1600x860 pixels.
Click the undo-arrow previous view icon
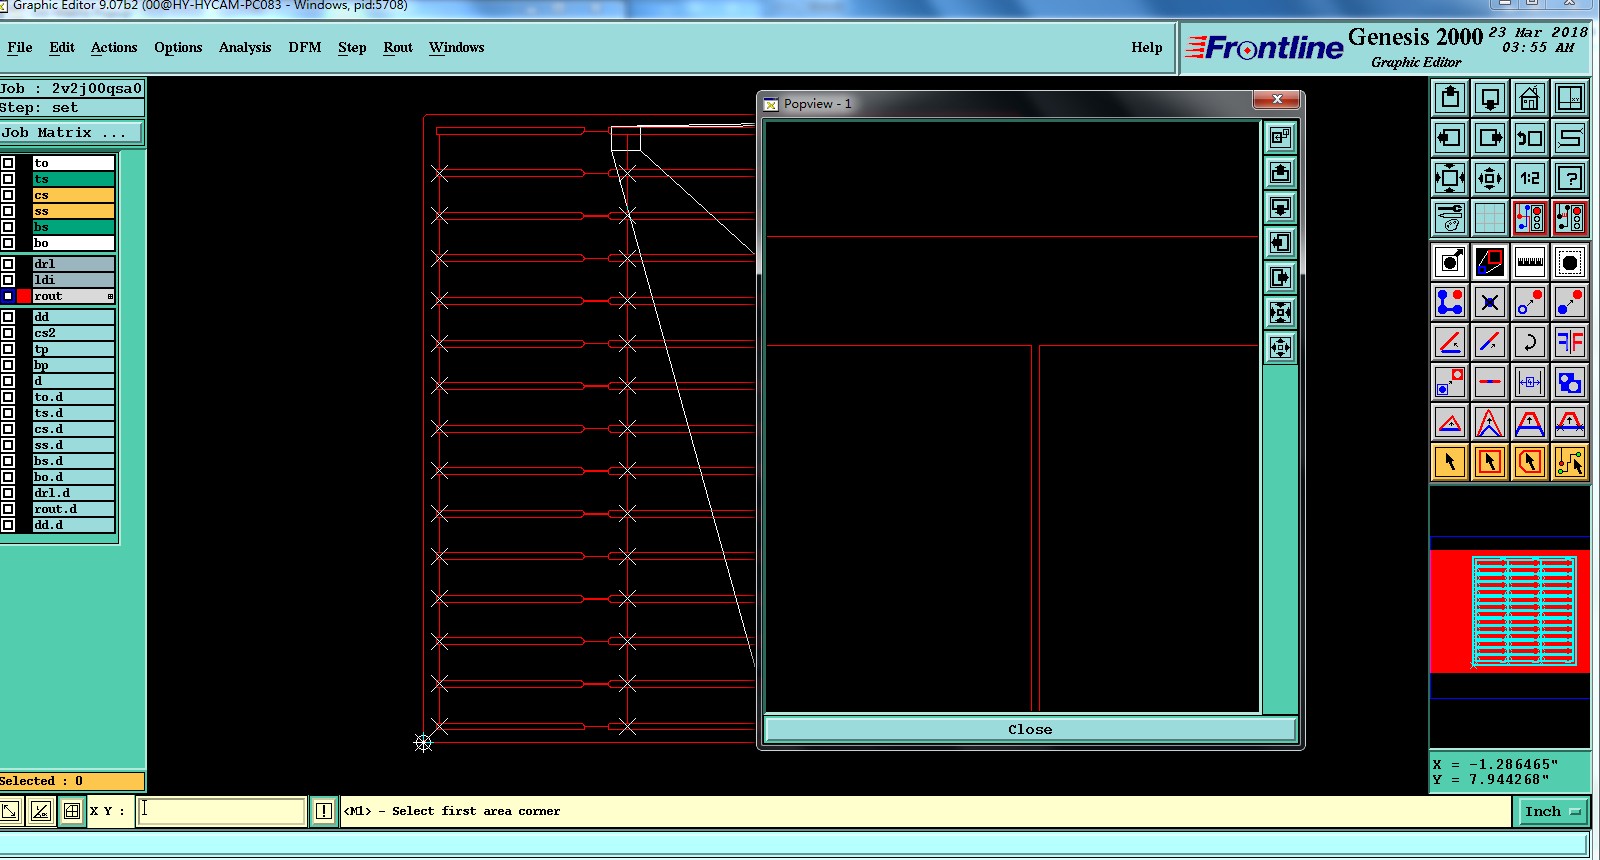pos(1530,138)
